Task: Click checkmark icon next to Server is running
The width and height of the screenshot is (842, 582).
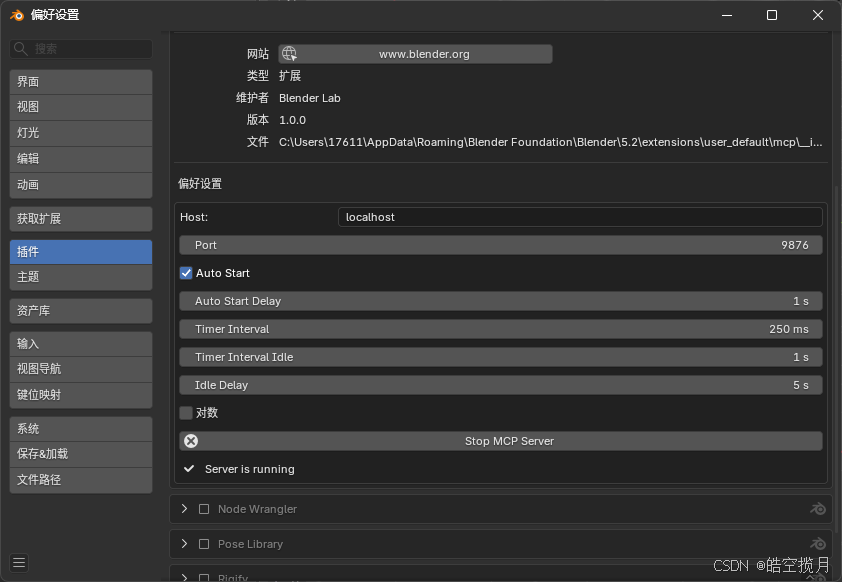Action: click(189, 469)
